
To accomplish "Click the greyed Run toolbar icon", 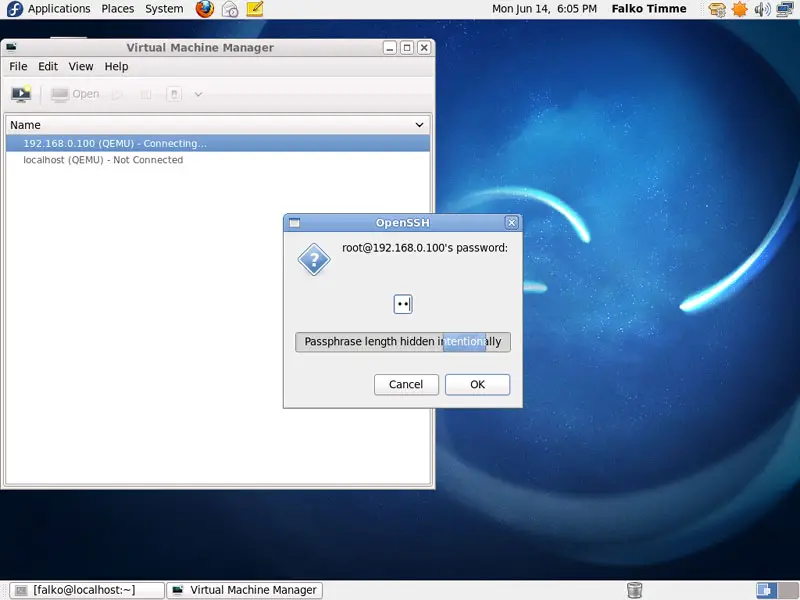I will click(x=117, y=94).
